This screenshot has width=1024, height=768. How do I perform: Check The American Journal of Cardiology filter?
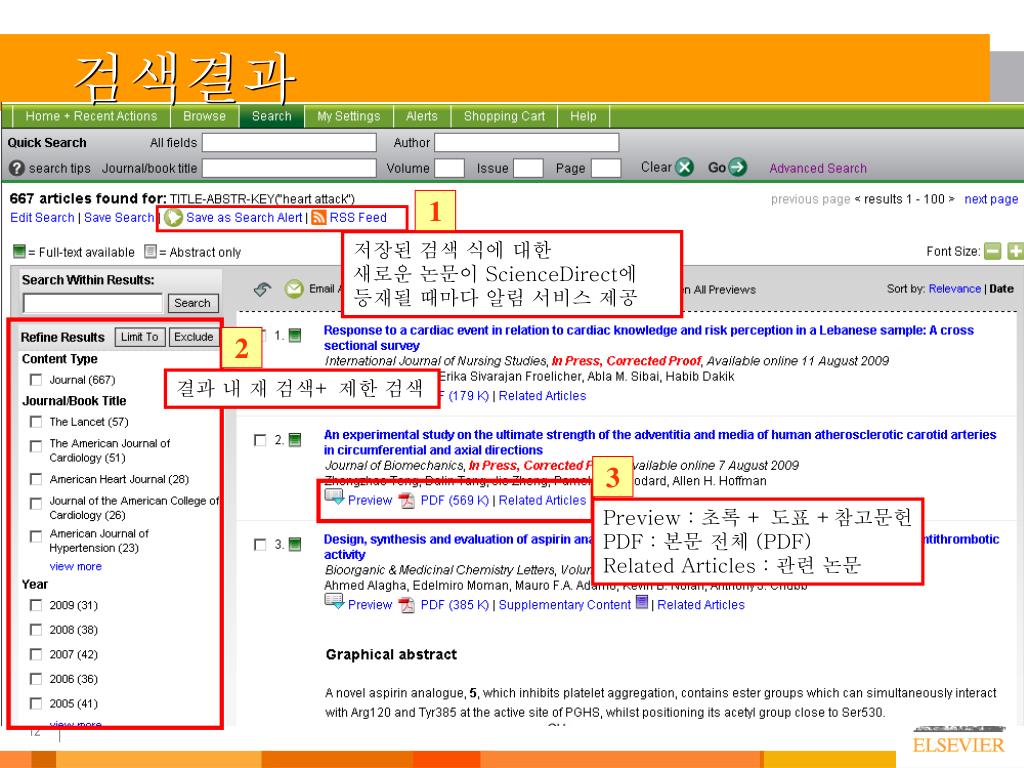pos(36,446)
